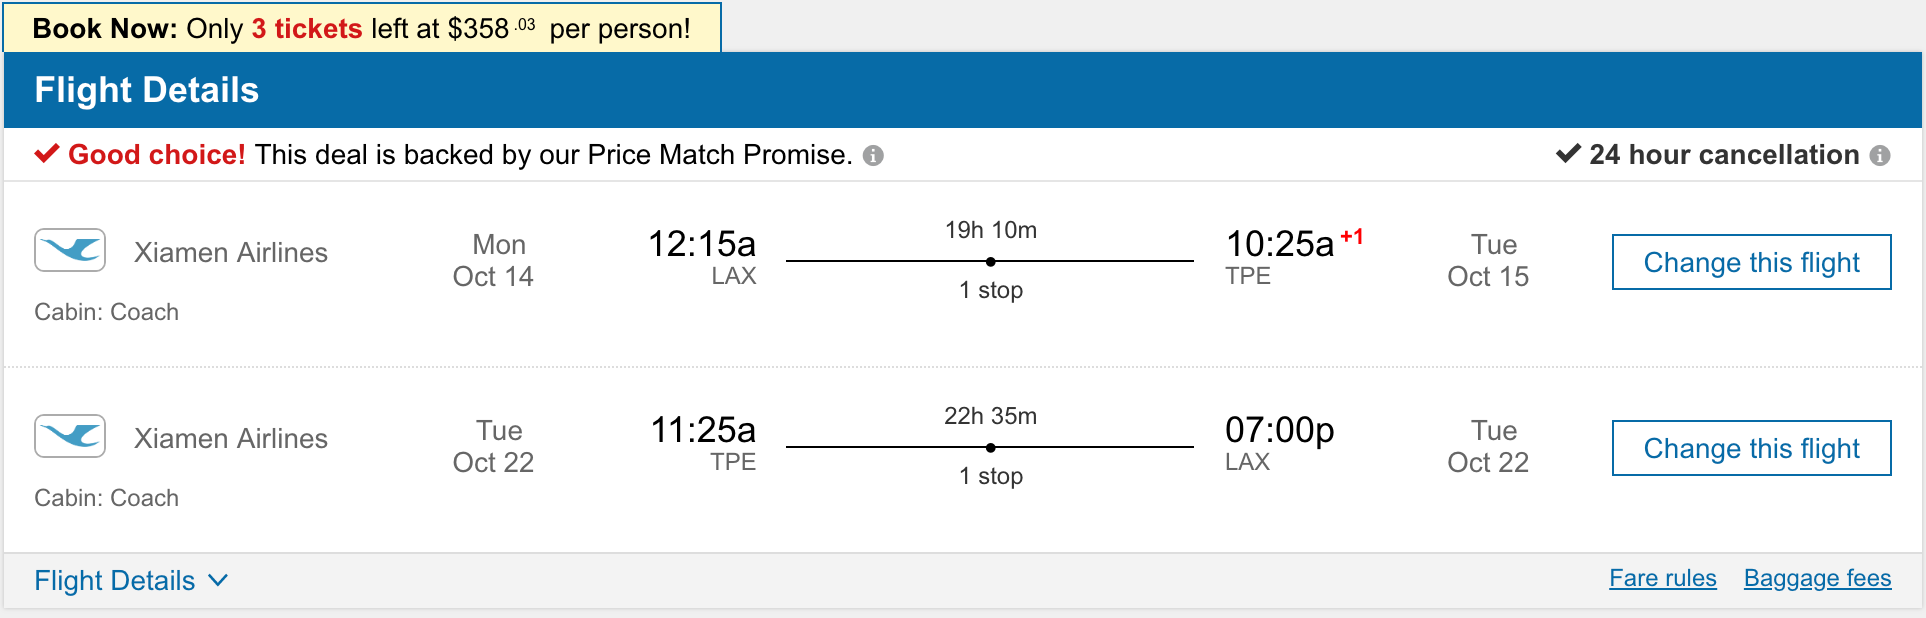This screenshot has width=1926, height=618.
Task: Open the Flight Details link at bottom
Action: 115,581
